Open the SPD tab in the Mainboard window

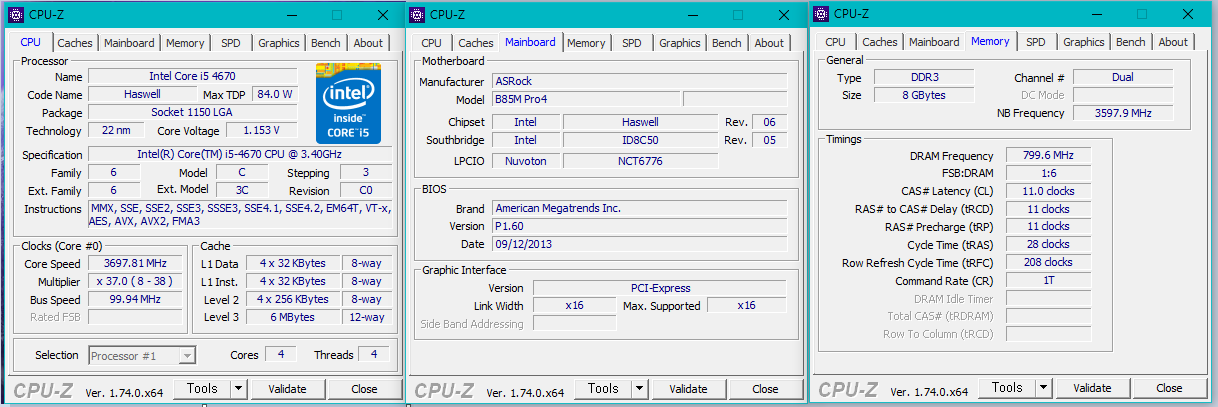click(632, 43)
